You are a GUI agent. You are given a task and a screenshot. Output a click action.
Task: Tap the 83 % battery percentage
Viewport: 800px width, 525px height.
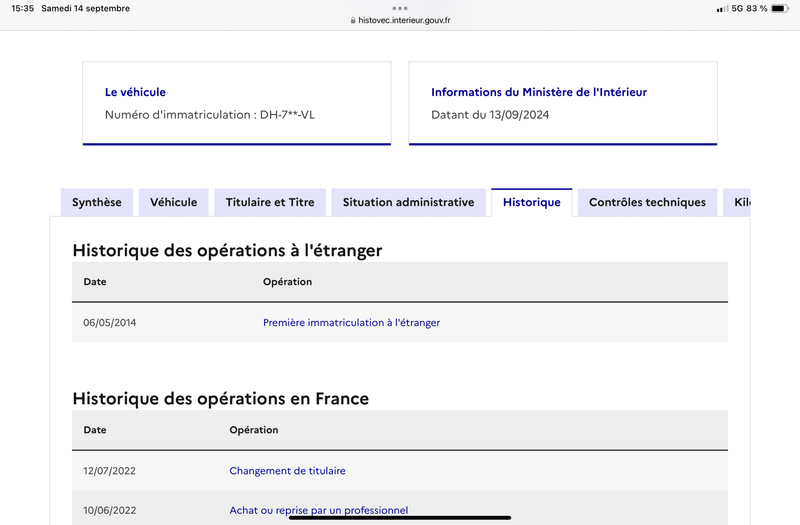(x=757, y=8)
